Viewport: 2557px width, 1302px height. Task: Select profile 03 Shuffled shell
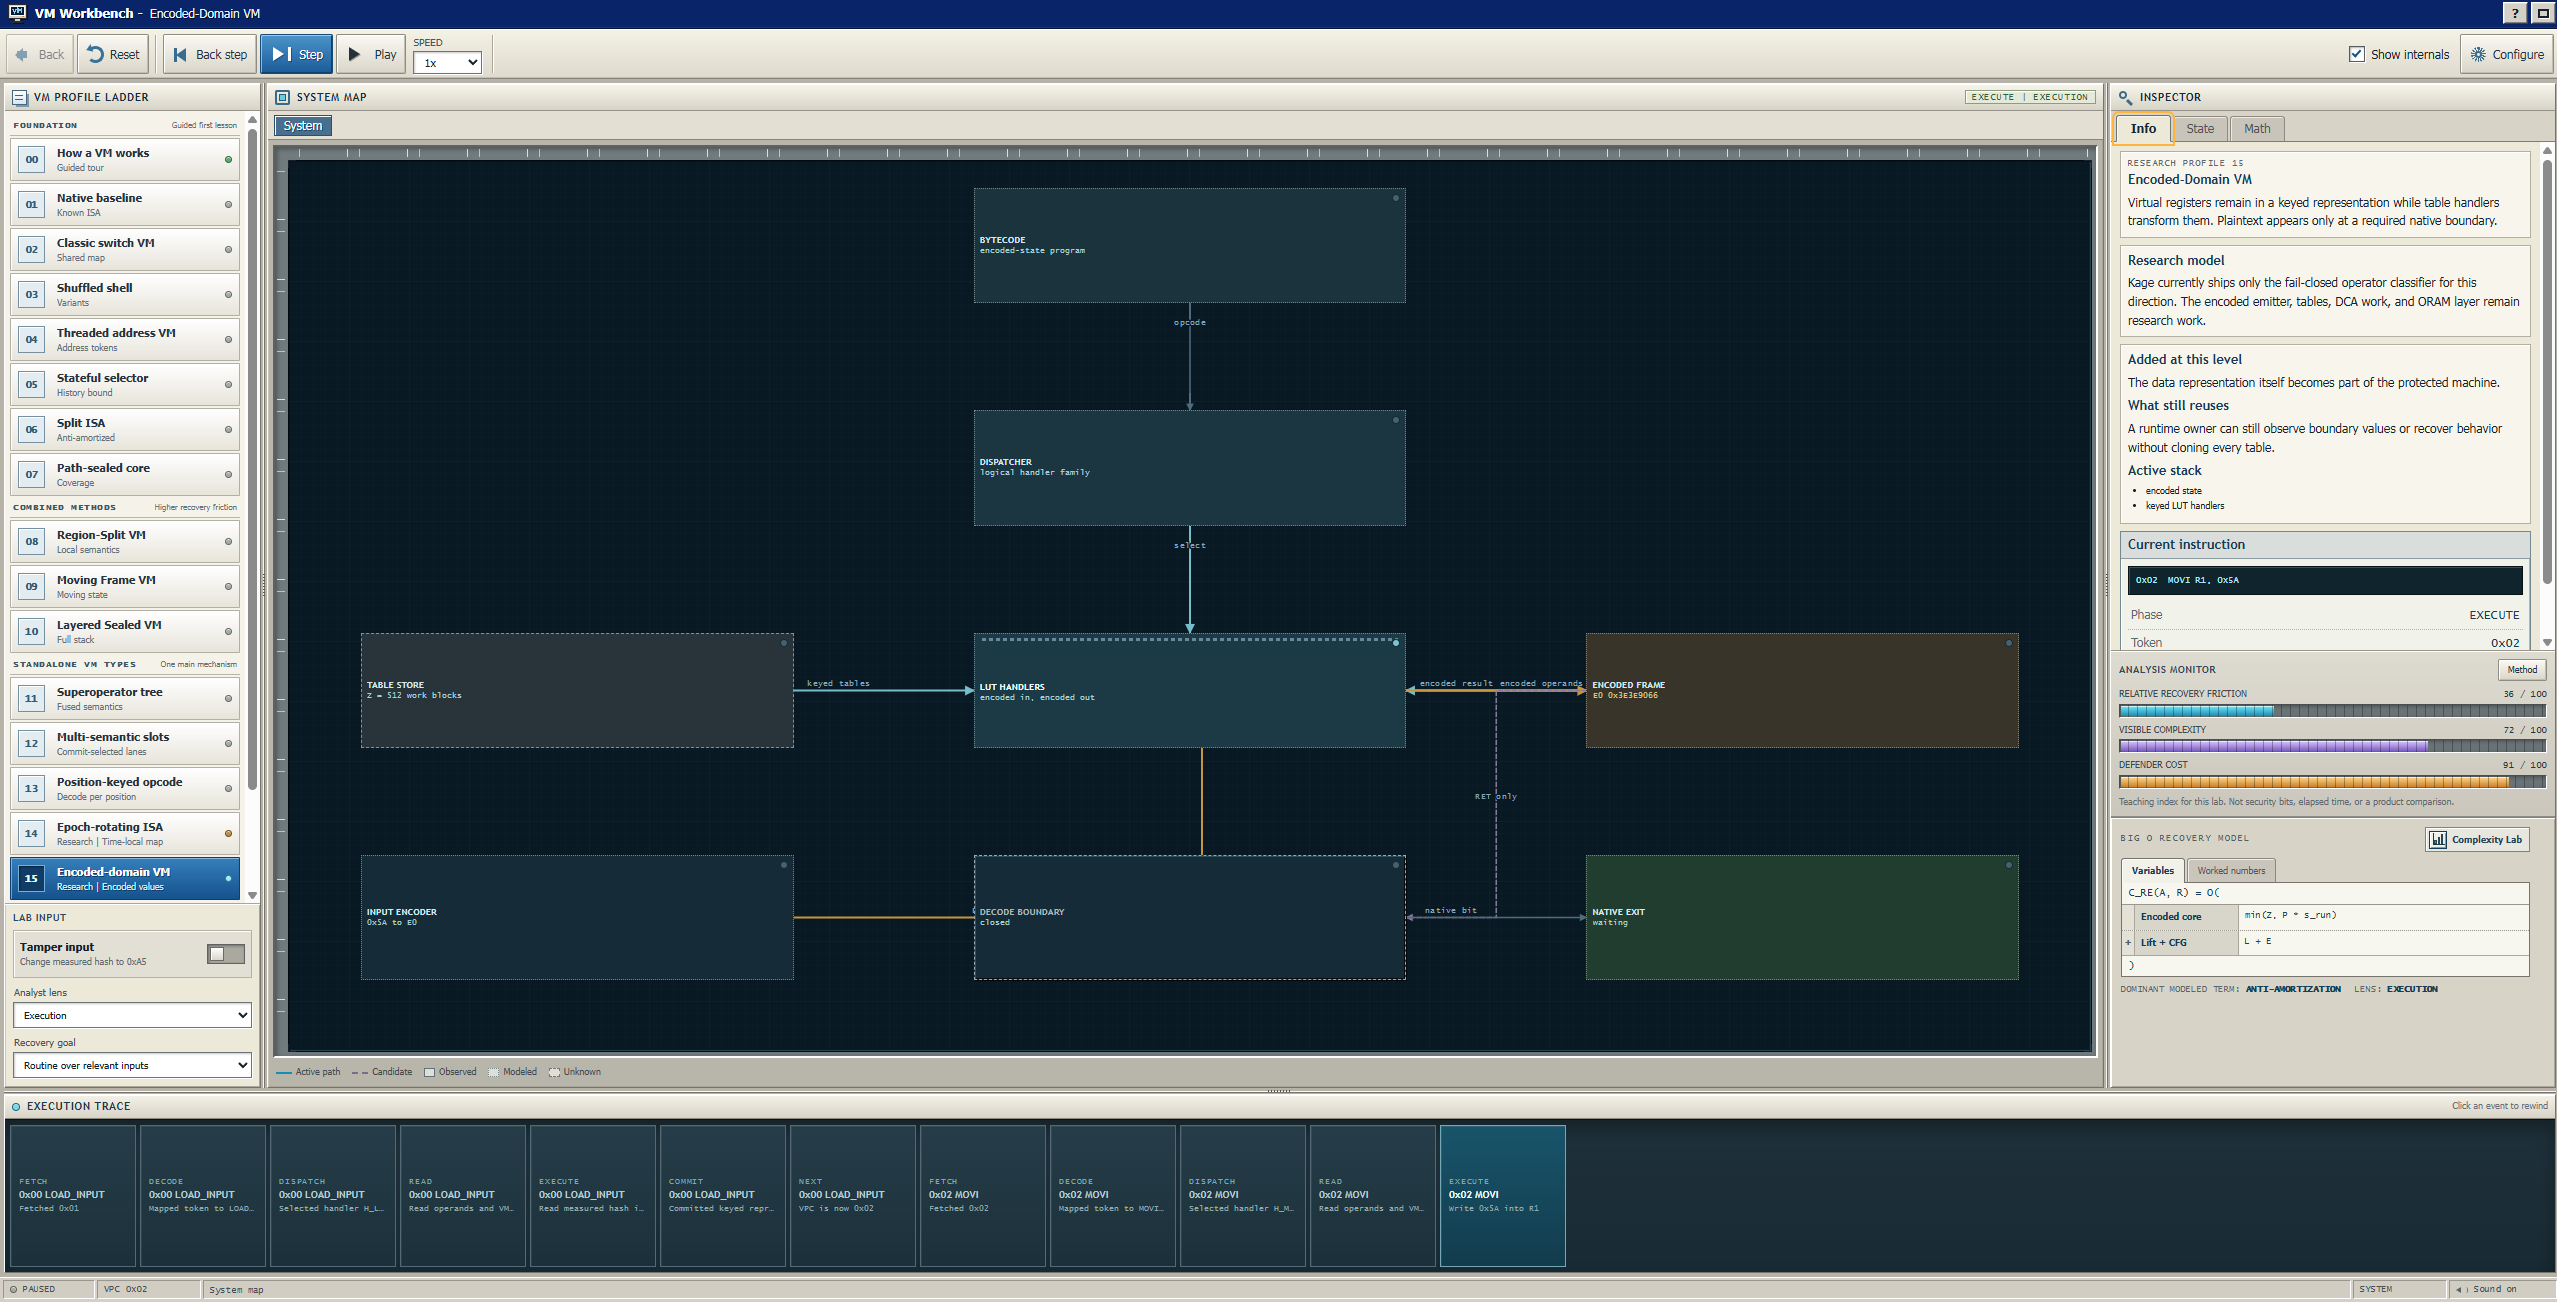coord(125,294)
